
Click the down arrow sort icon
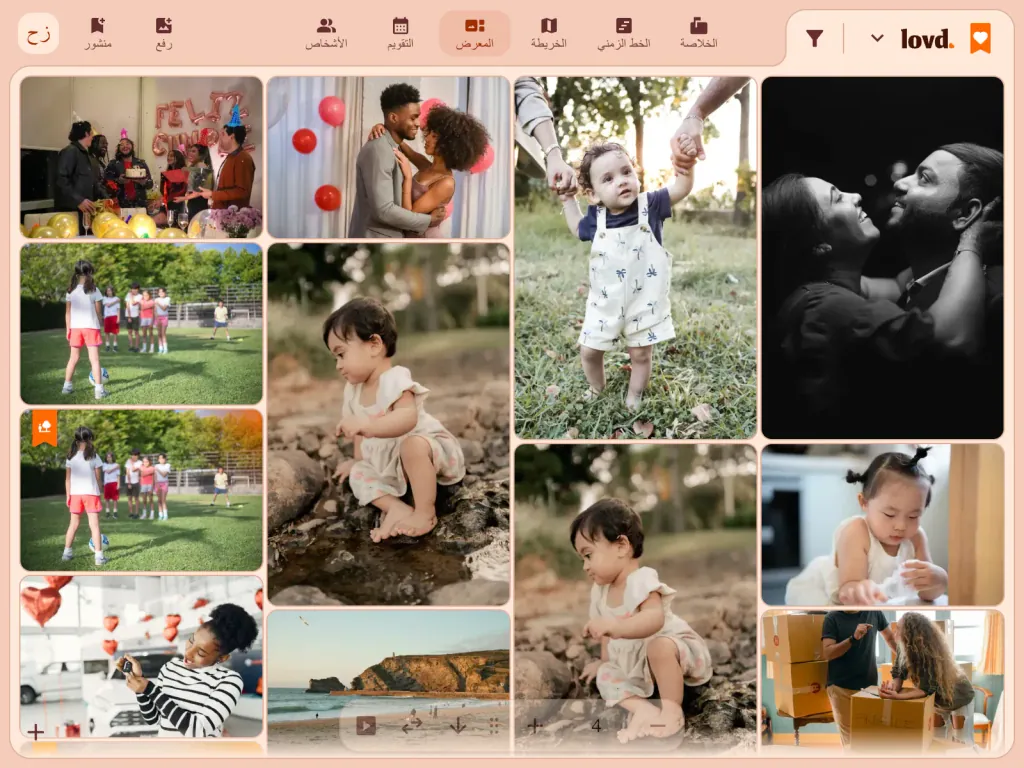(x=458, y=726)
